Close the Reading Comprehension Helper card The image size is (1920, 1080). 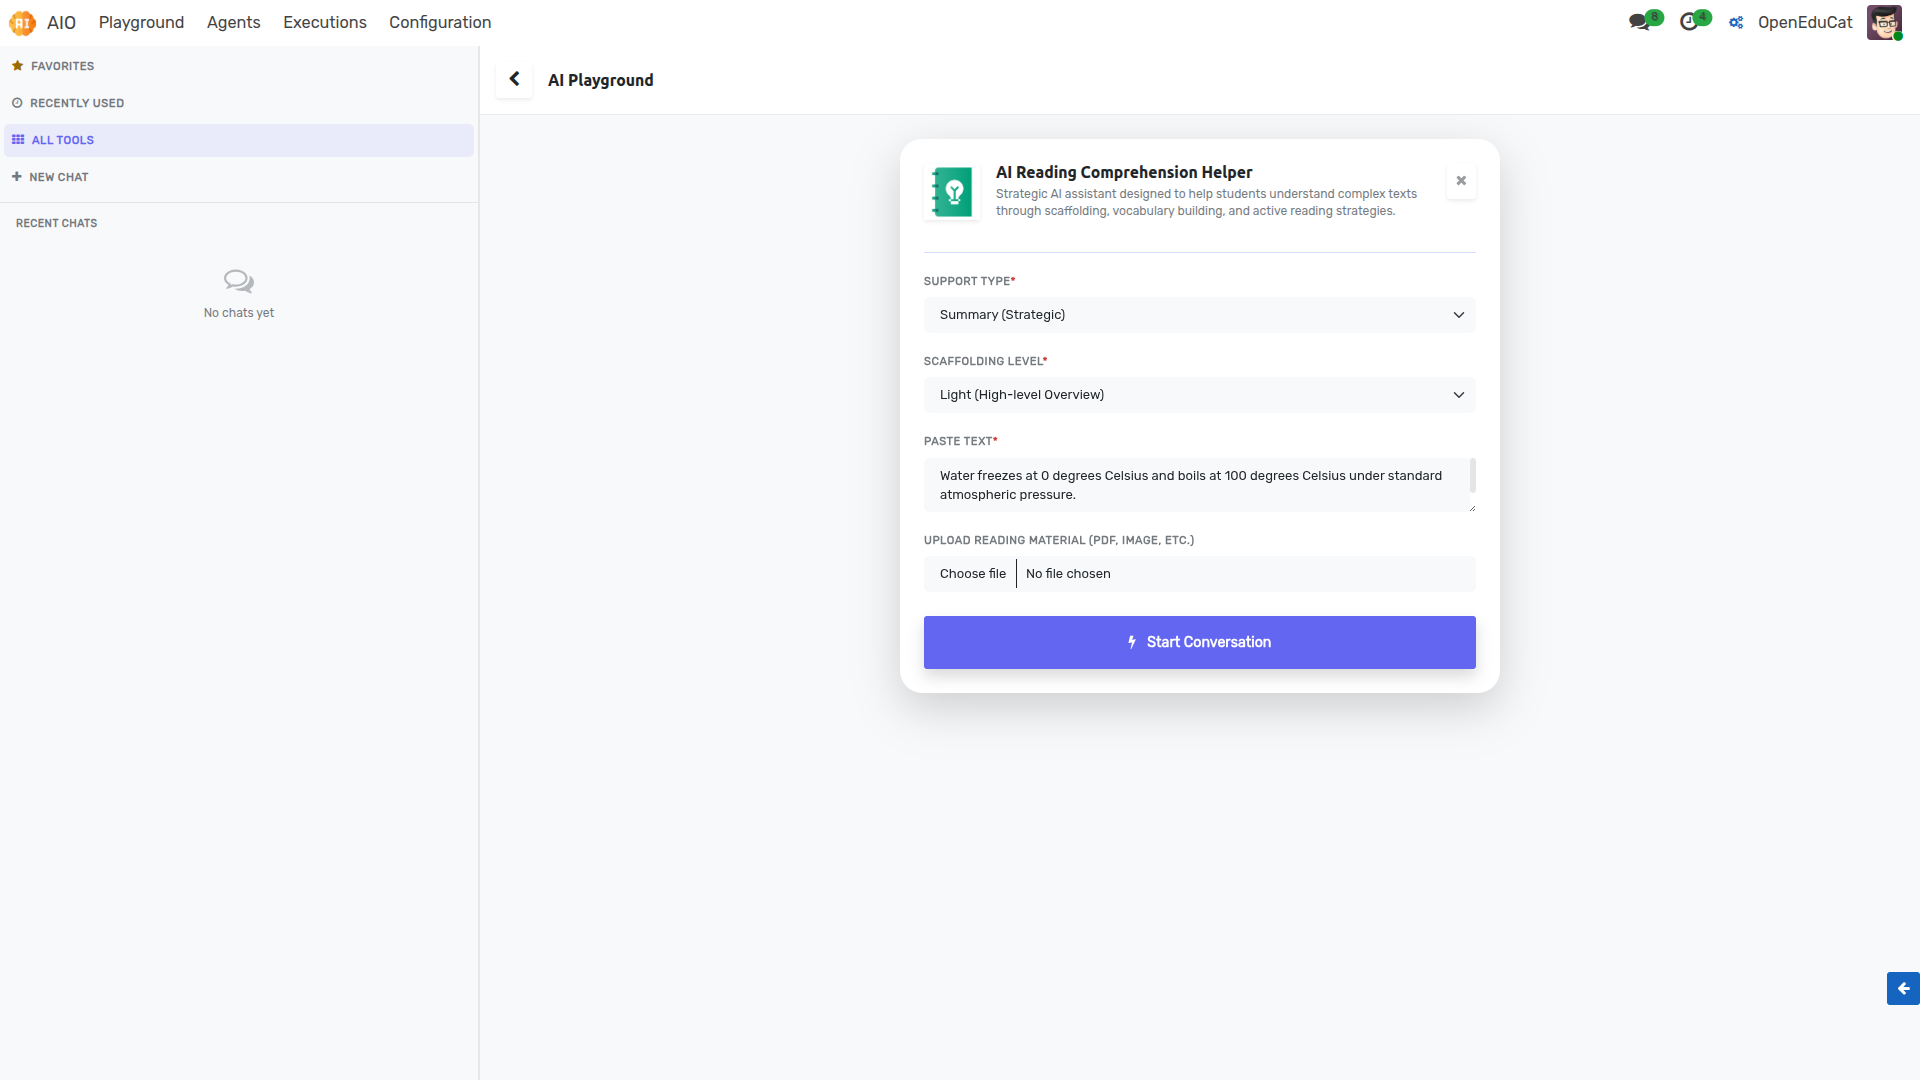[1461, 181]
